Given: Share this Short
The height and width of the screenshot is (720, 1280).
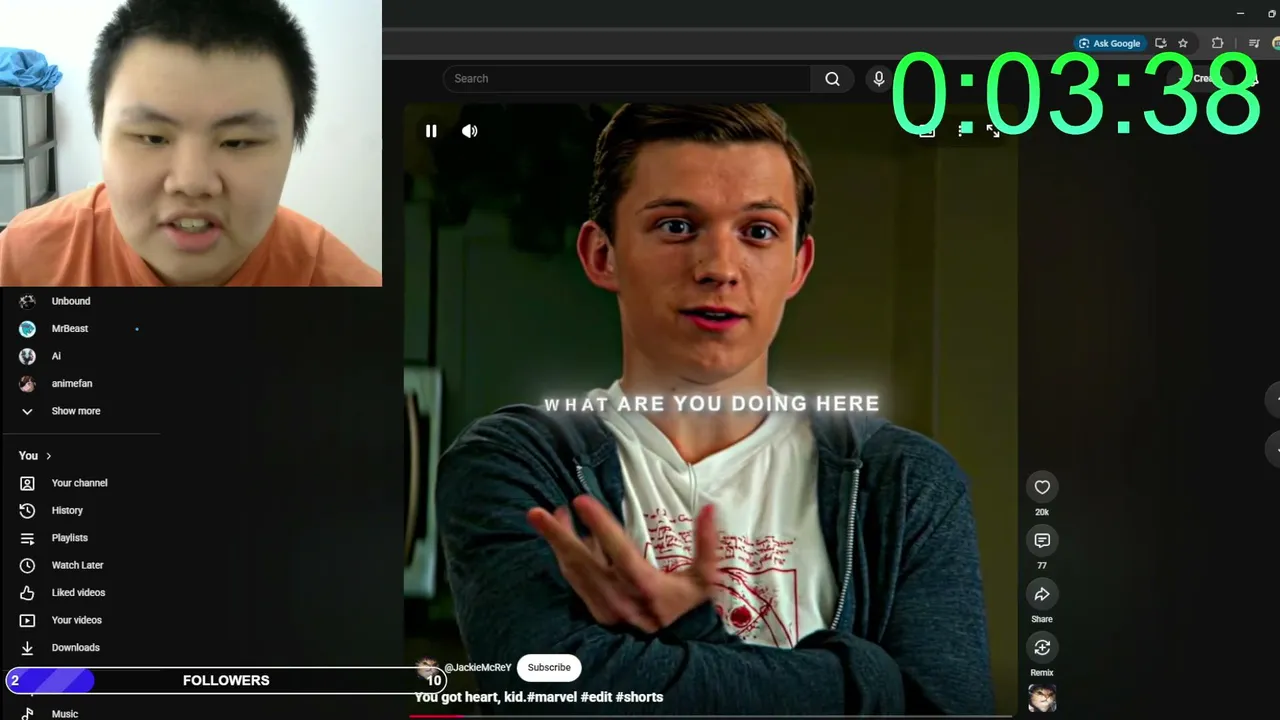Looking at the screenshot, I should [x=1042, y=595].
